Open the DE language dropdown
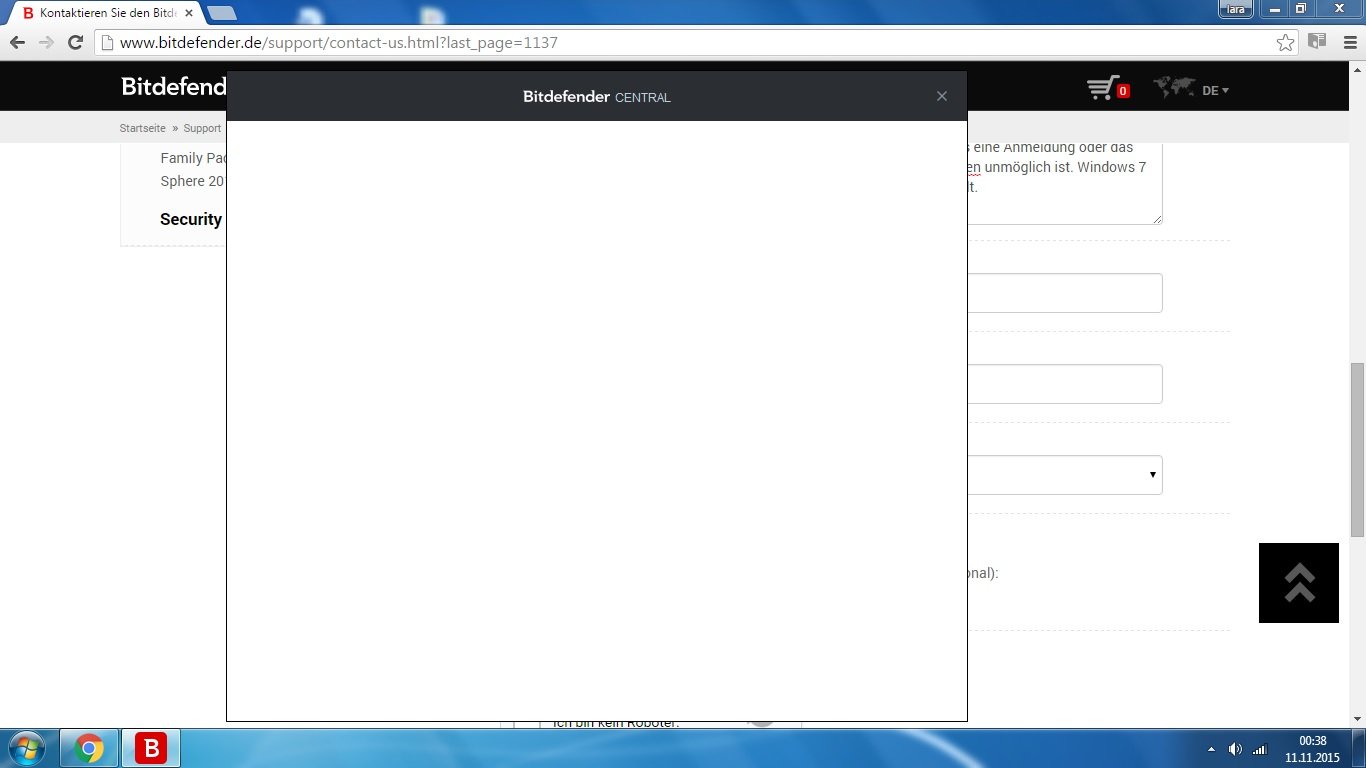1366x768 pixels. 1215,90
